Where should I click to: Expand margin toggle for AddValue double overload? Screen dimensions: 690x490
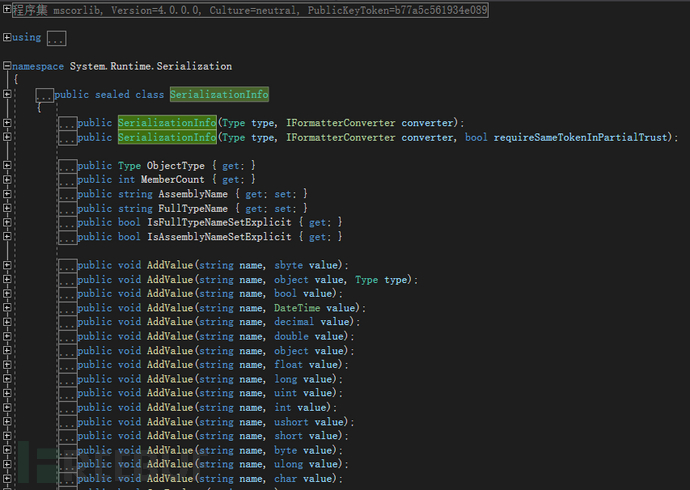pyautogui.click(x=7, y=336)
